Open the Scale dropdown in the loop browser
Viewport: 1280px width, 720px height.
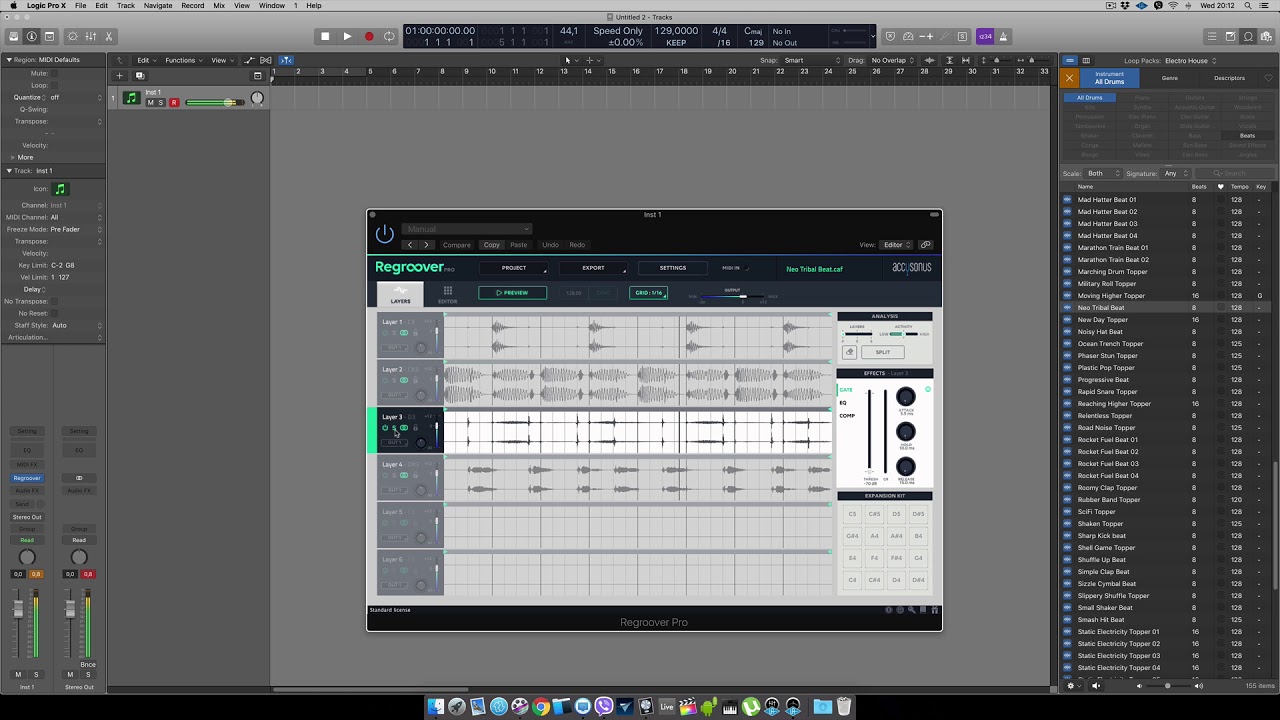pyautogui.click(x=1101, y=173)
